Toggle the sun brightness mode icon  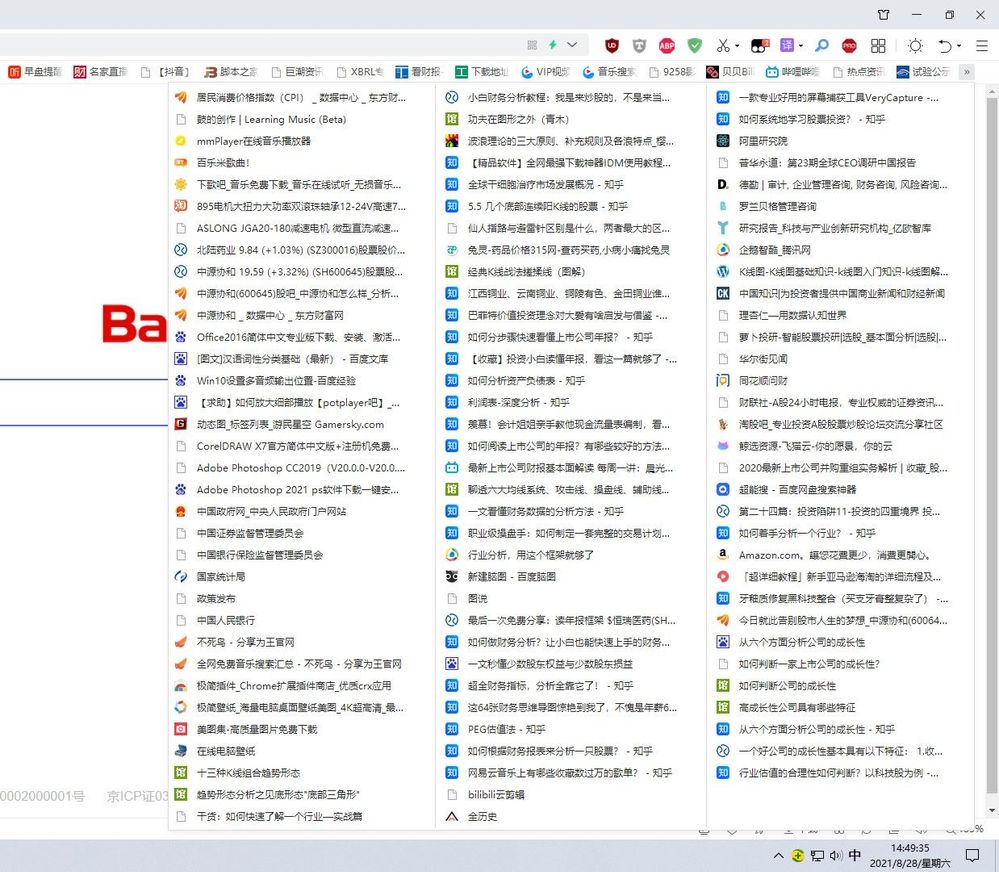(x=916, y=45)
